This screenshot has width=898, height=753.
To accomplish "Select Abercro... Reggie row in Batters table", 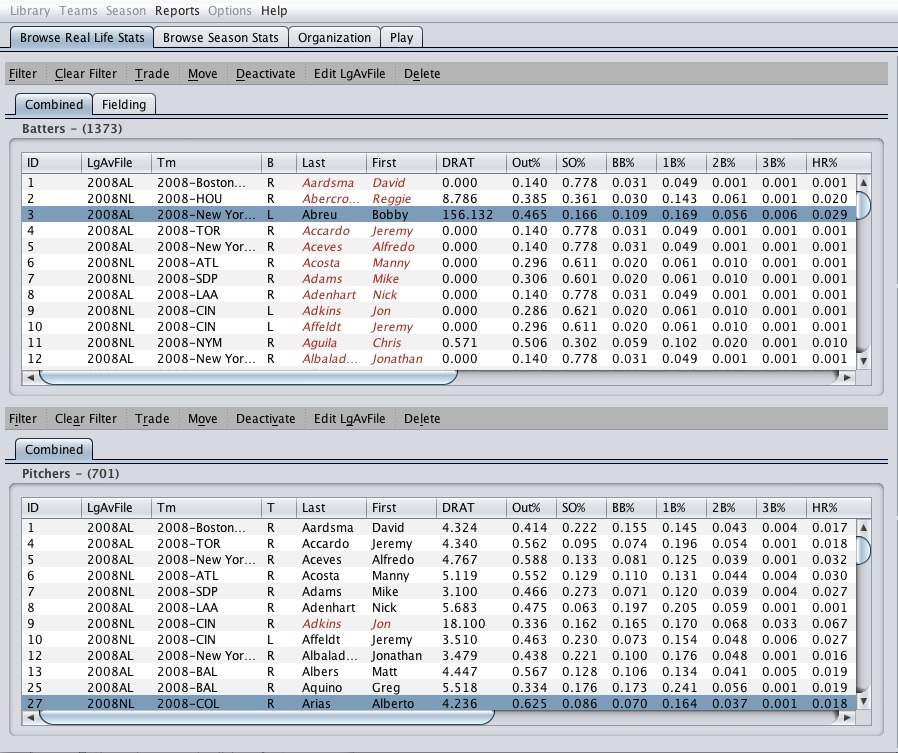I will 439,199.
